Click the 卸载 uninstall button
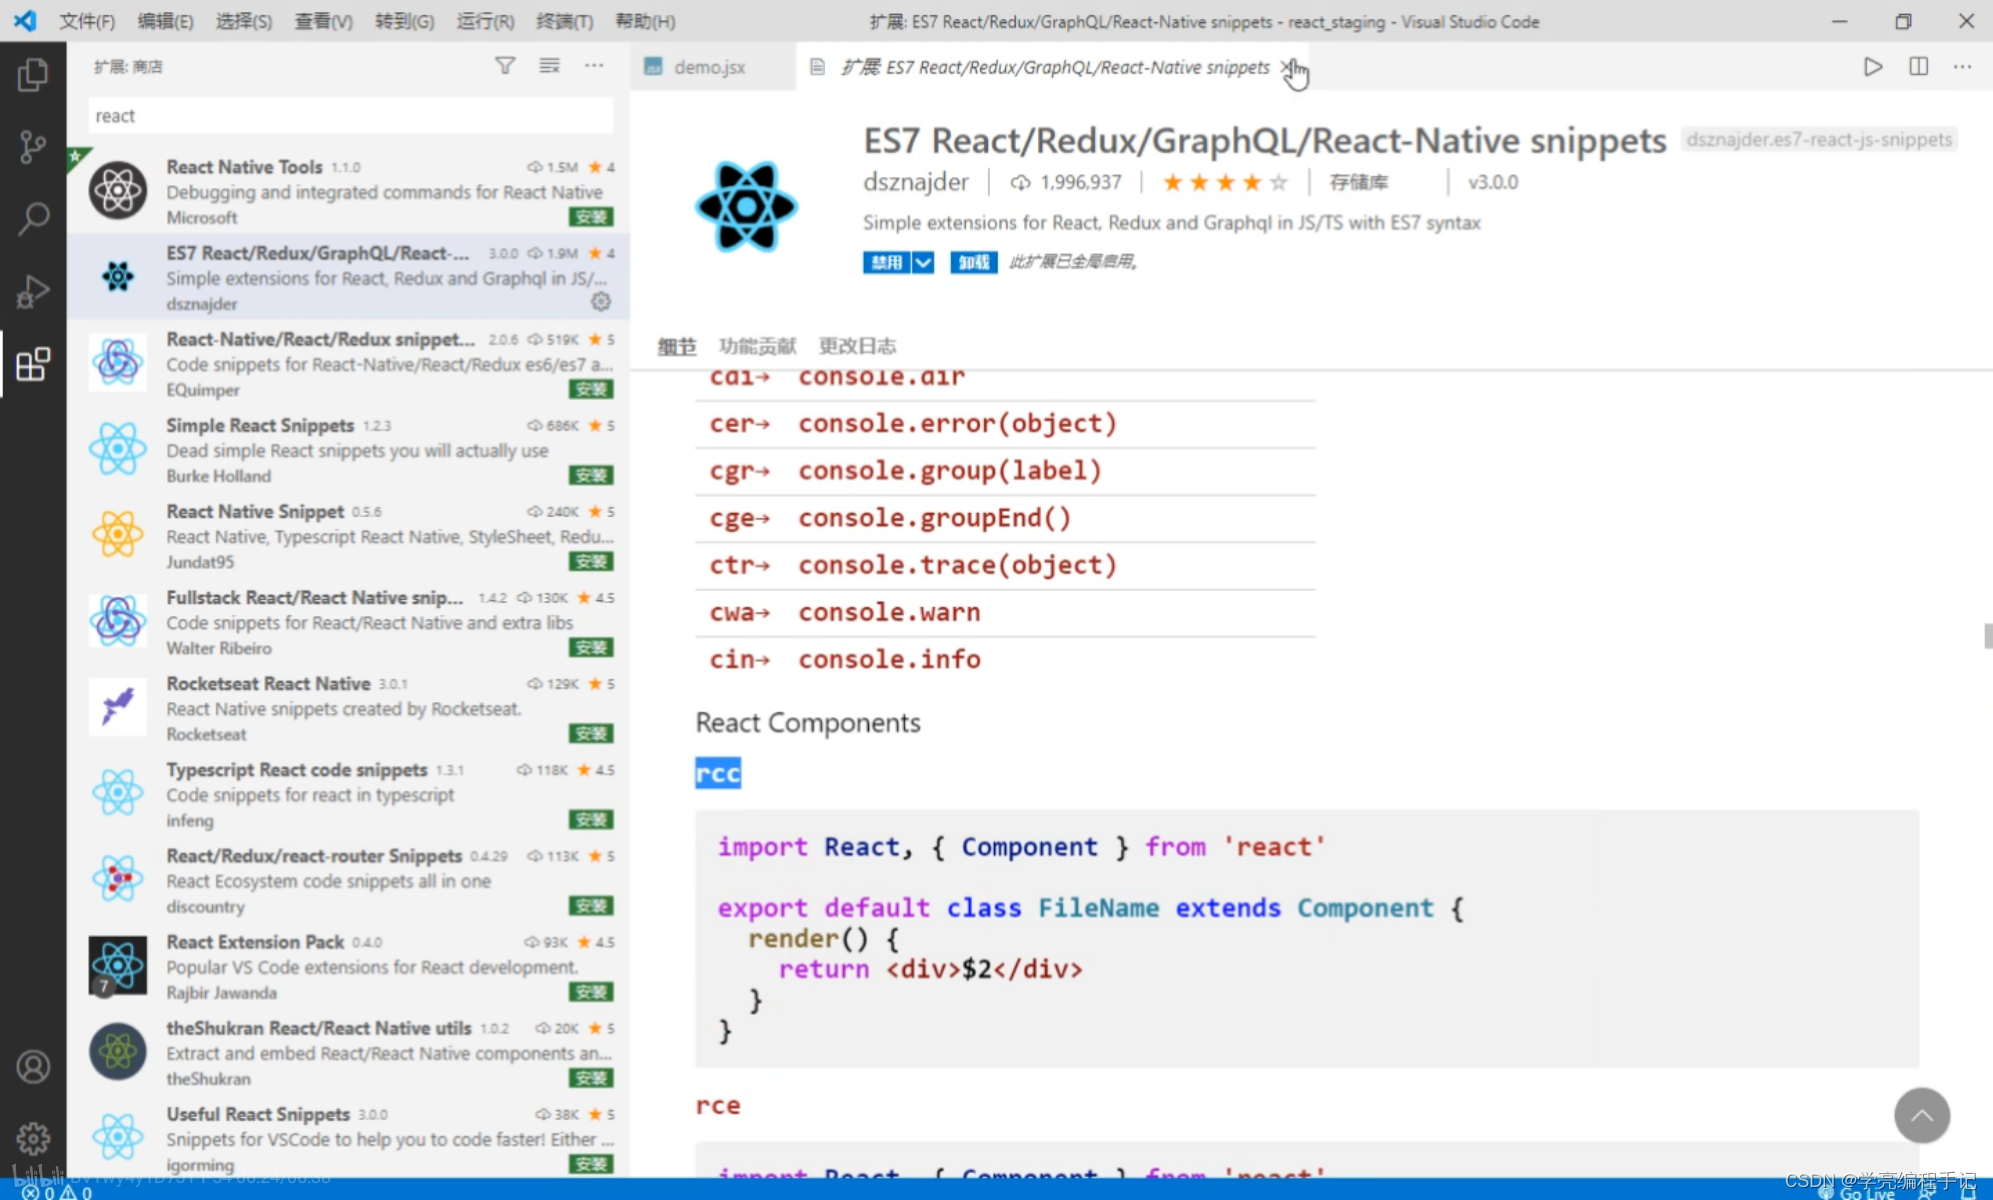The height and width of the screenshot is (1200, 1993). (x=973, y=262)
